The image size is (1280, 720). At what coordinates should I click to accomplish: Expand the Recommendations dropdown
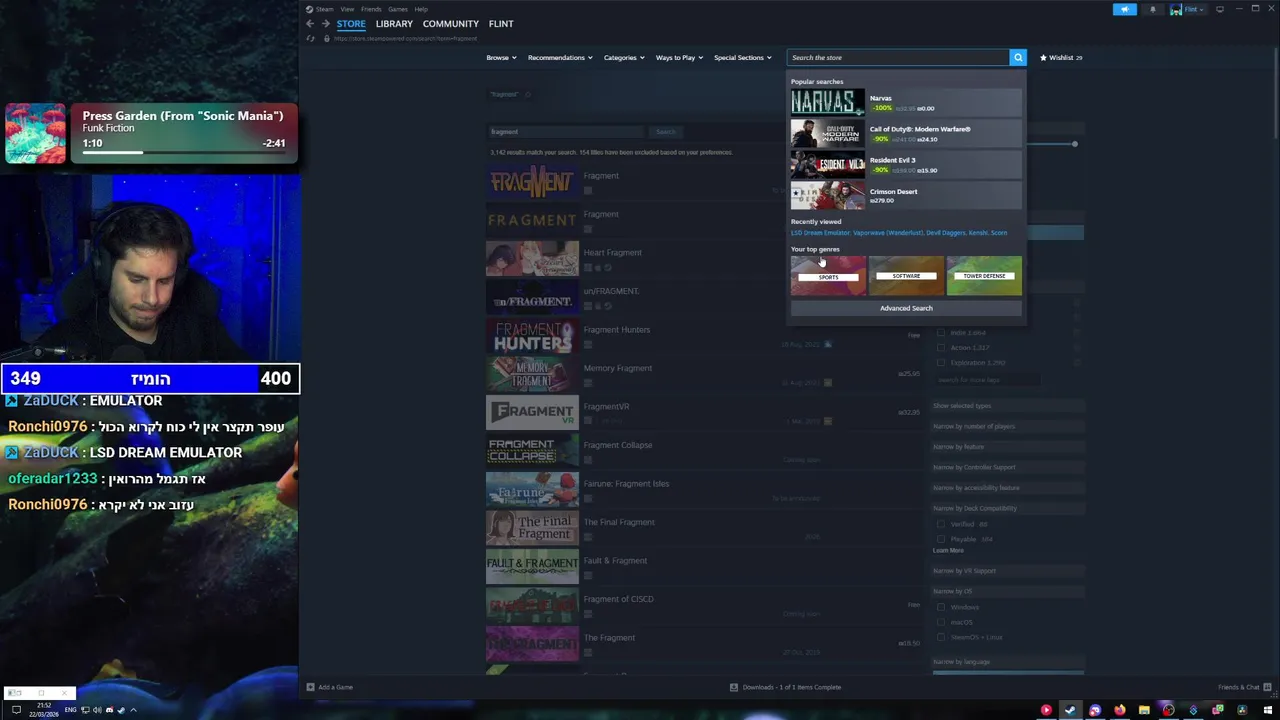[560, 57]
